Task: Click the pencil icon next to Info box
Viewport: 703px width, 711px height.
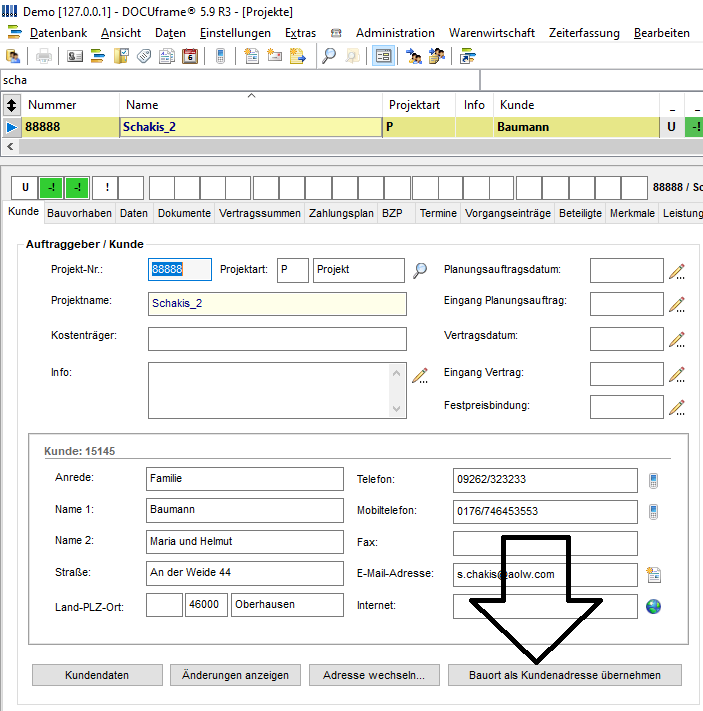Action: click(x=420, y=375)
